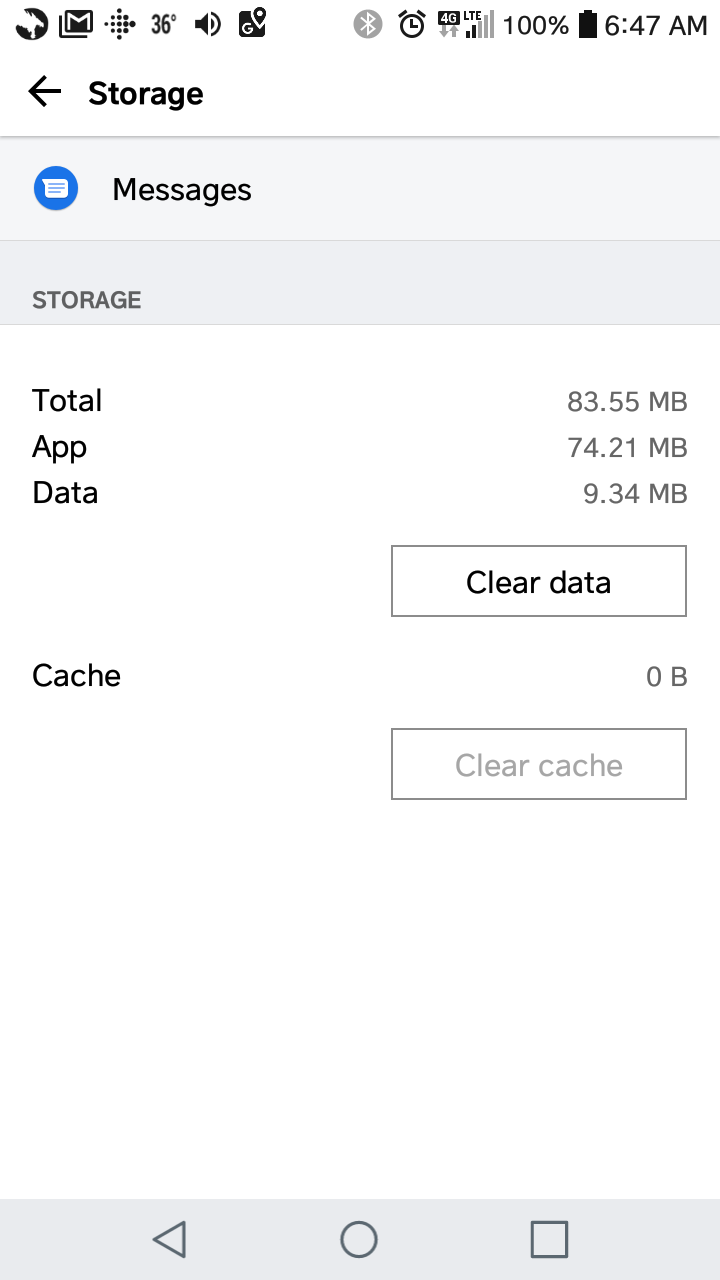720x1280 pixels.
Task: Tap the Fitbit dots notification icon
Action: pyautogui.click(x=119, y=24)
